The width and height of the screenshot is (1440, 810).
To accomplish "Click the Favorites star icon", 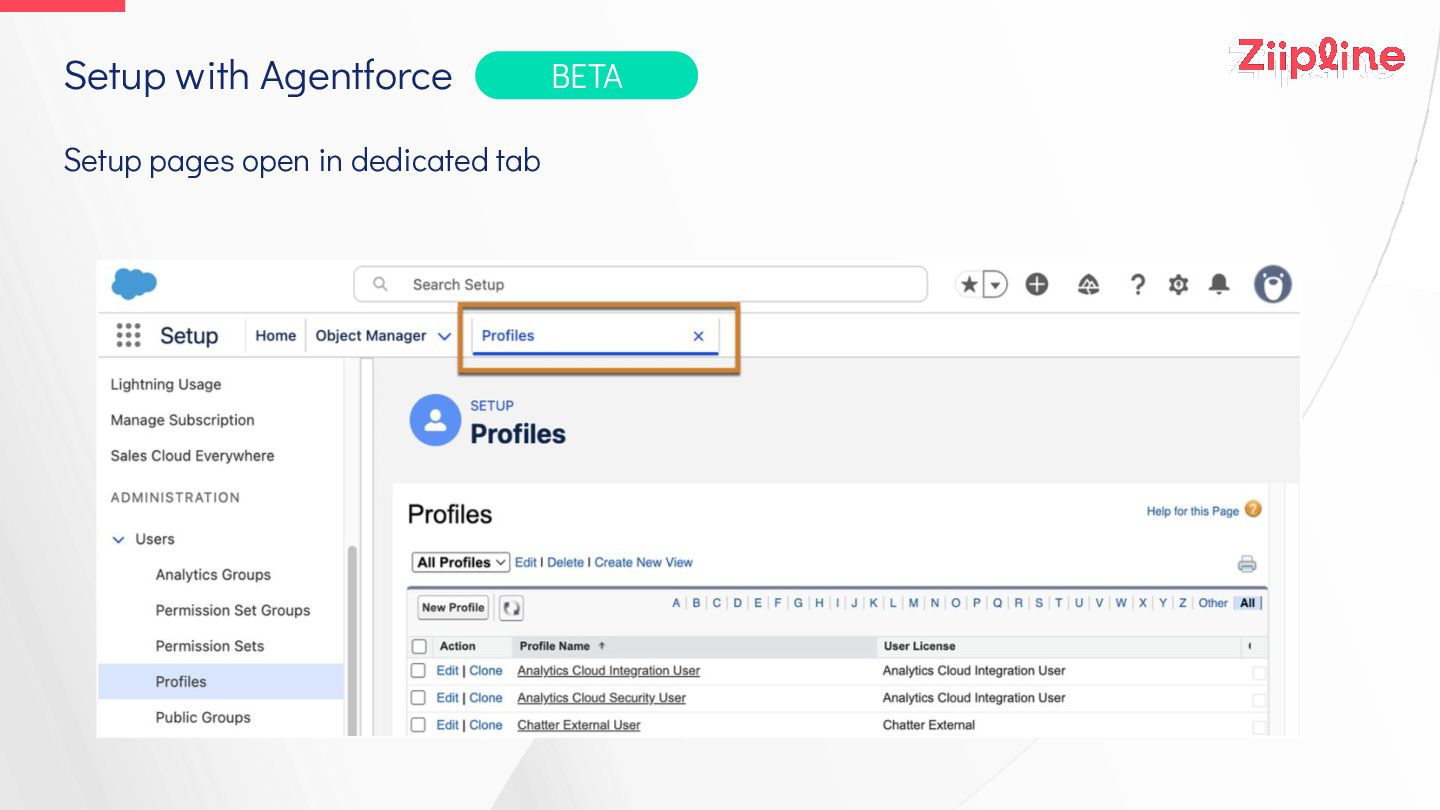I will click(x=969, y=285).
